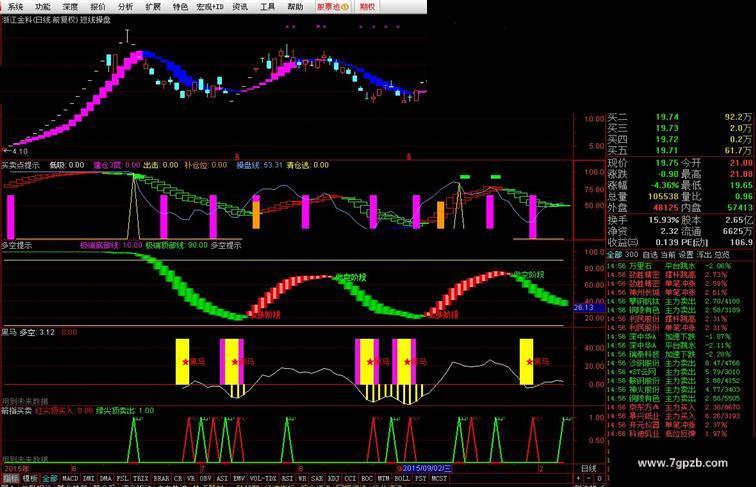Image resolution: width=756 pixels, height=487 pixels.
Task: Select the MCST indicator tab
Action: click(x=439, y=479)
